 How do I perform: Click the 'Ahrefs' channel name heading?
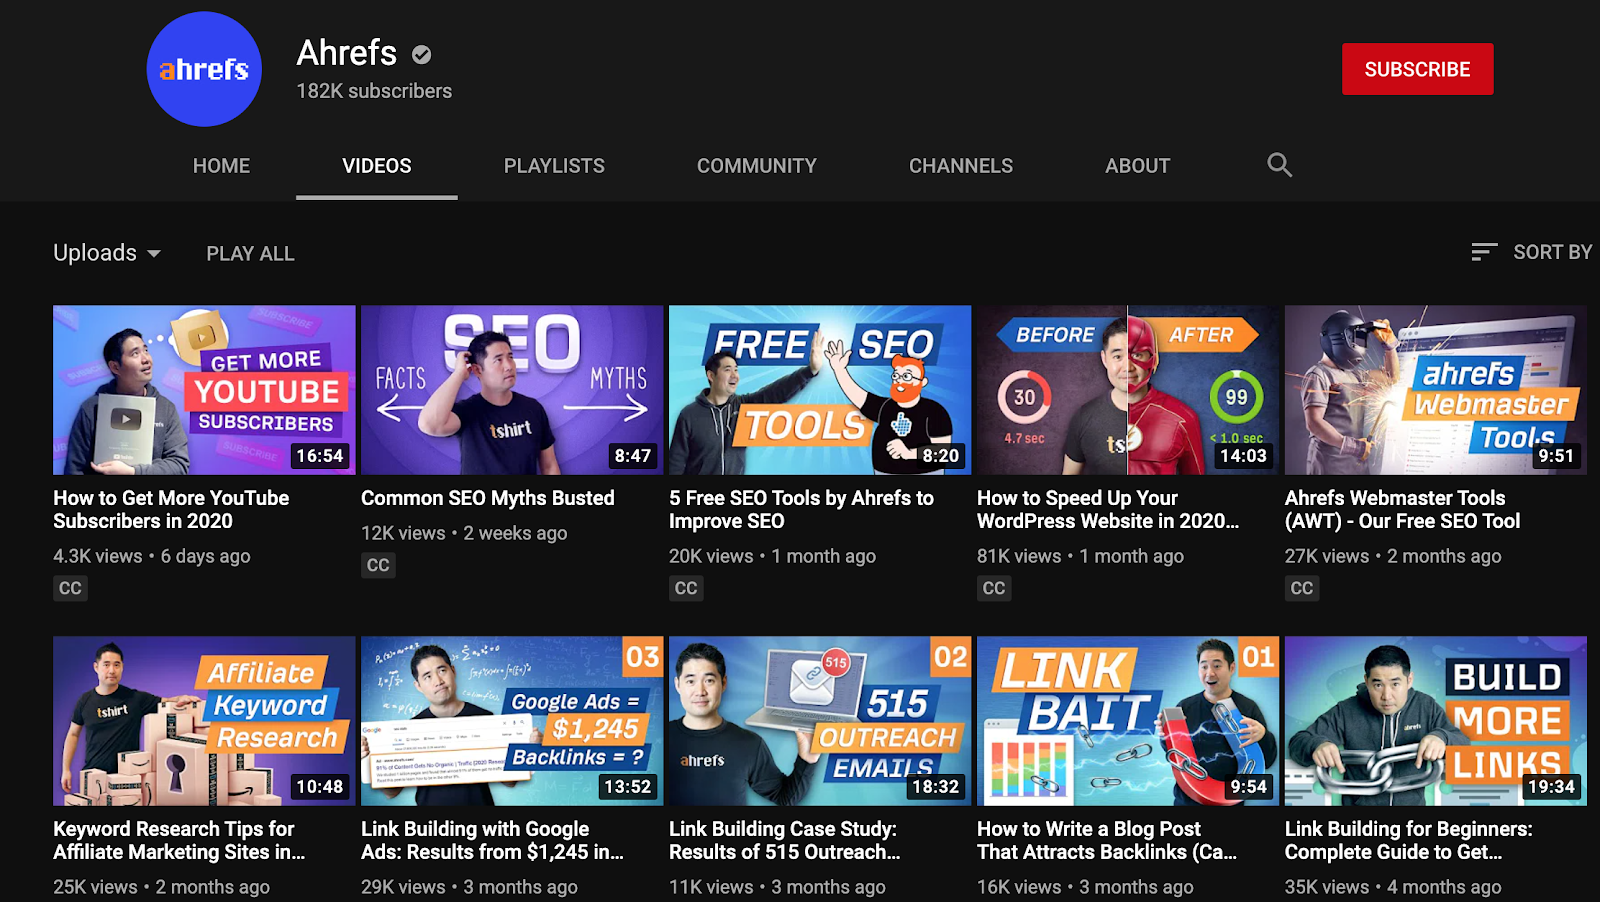click(347, 53)
